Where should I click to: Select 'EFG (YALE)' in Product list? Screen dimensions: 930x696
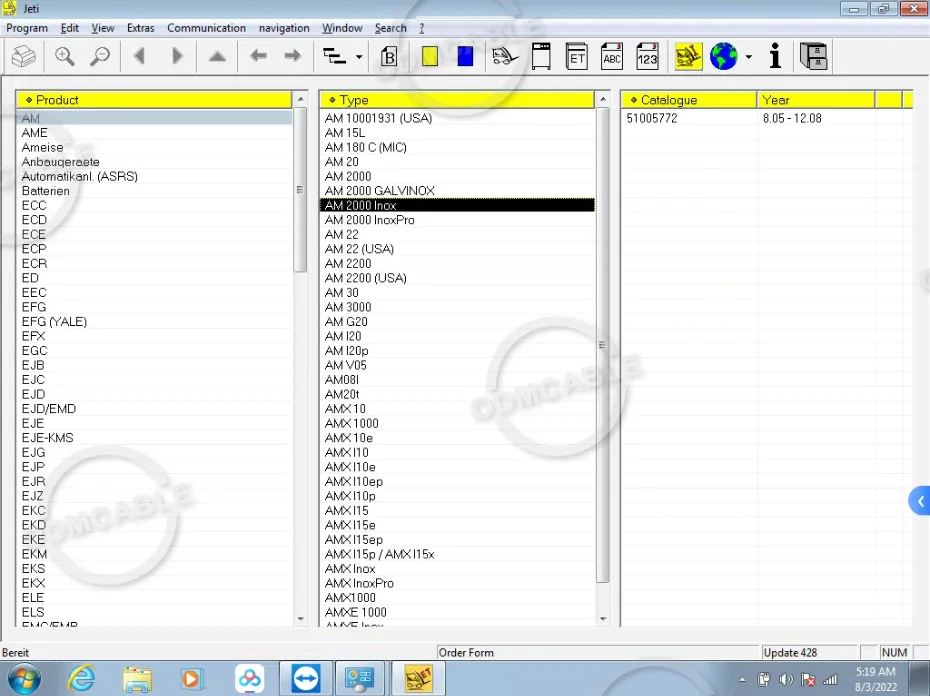(54, 322)
